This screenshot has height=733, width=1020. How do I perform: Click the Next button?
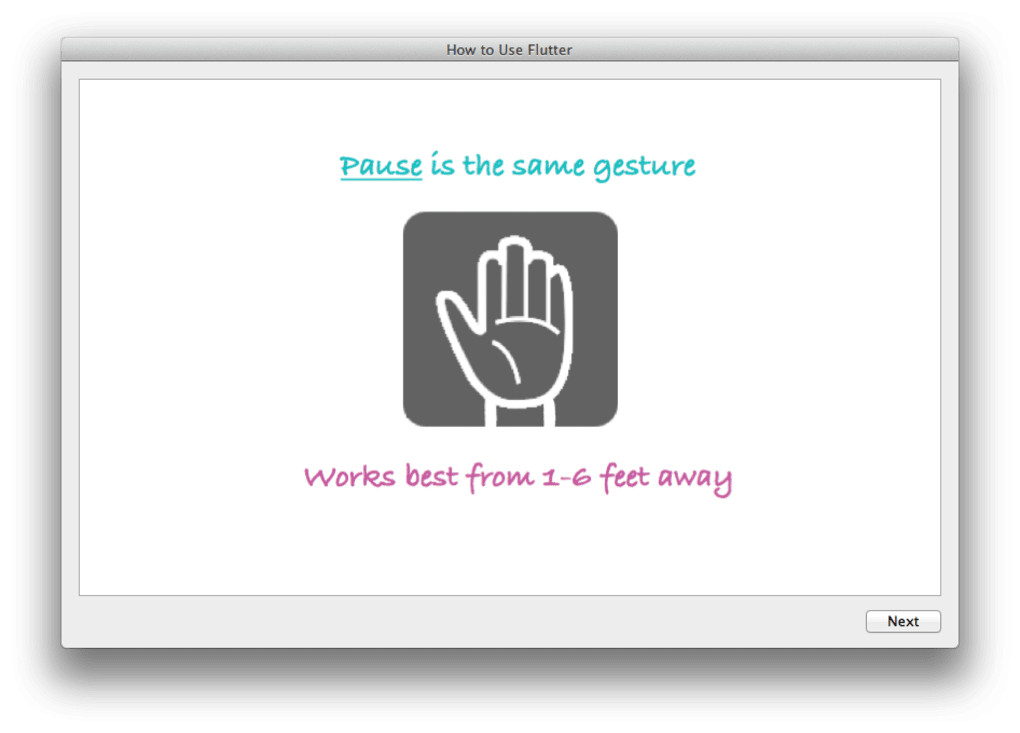coord(902,621)
